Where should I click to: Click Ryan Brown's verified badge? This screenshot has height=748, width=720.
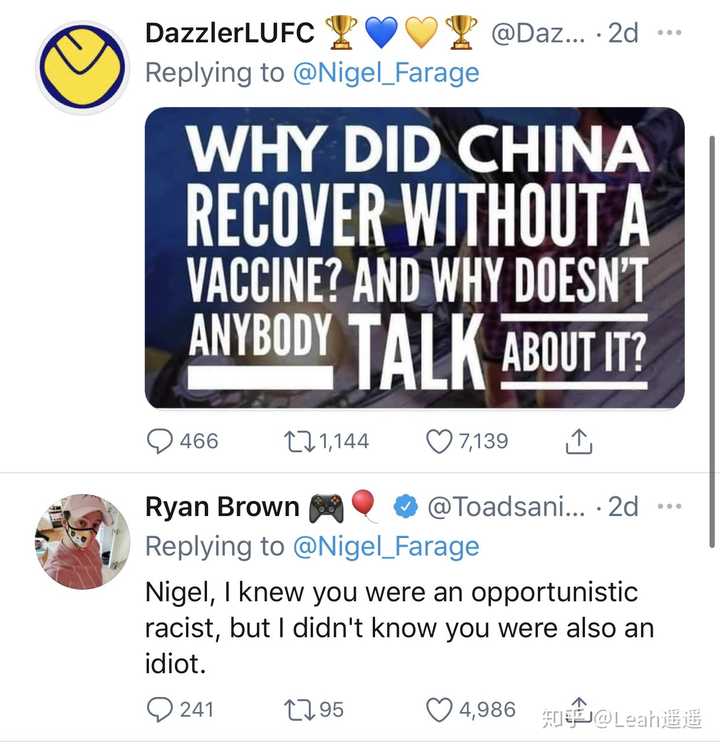pos(404,508)
